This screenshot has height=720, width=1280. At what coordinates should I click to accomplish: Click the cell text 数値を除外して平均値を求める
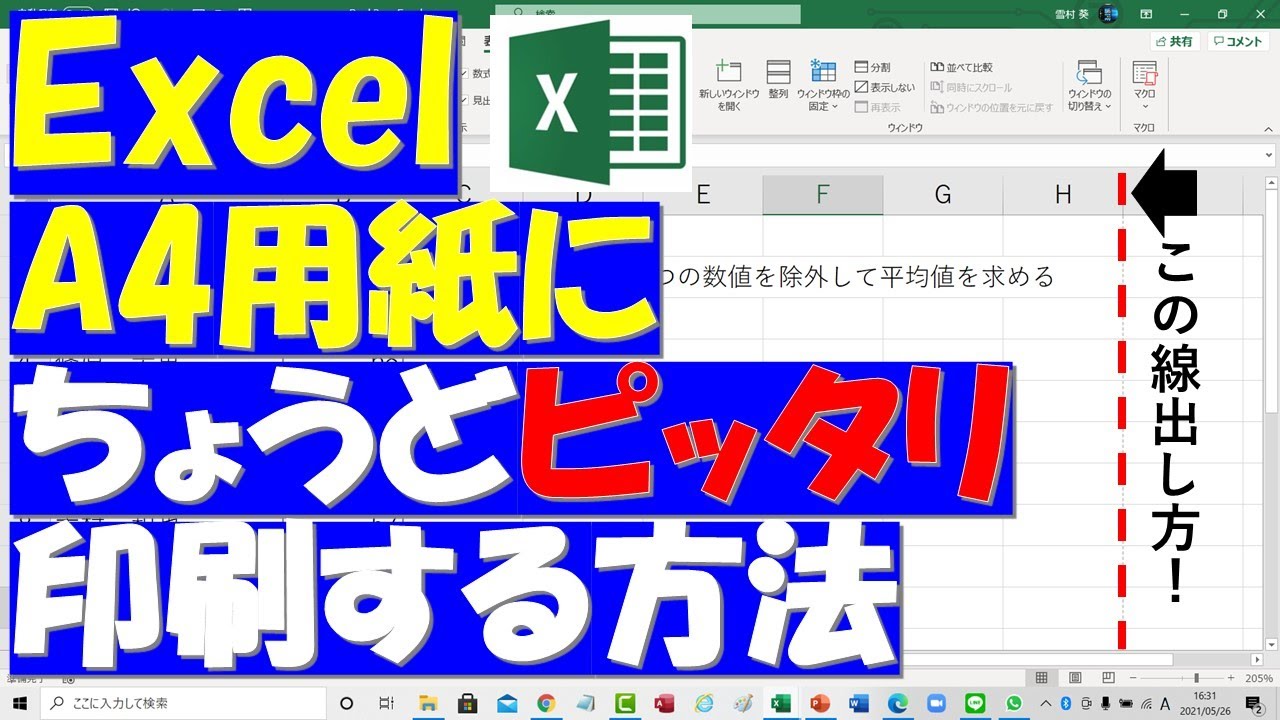(x=868, y=277)
